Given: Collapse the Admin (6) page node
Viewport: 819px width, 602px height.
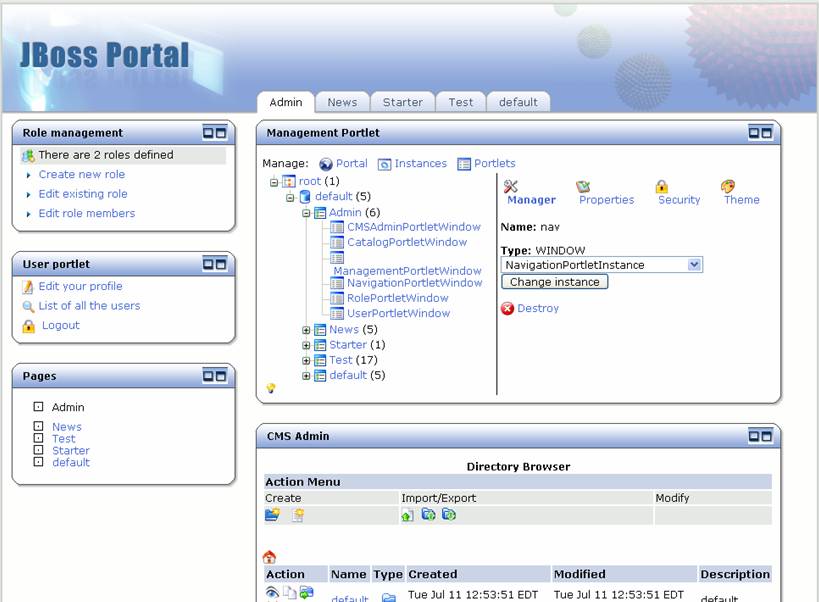Looking at the screenshot, I should [307, 213].
